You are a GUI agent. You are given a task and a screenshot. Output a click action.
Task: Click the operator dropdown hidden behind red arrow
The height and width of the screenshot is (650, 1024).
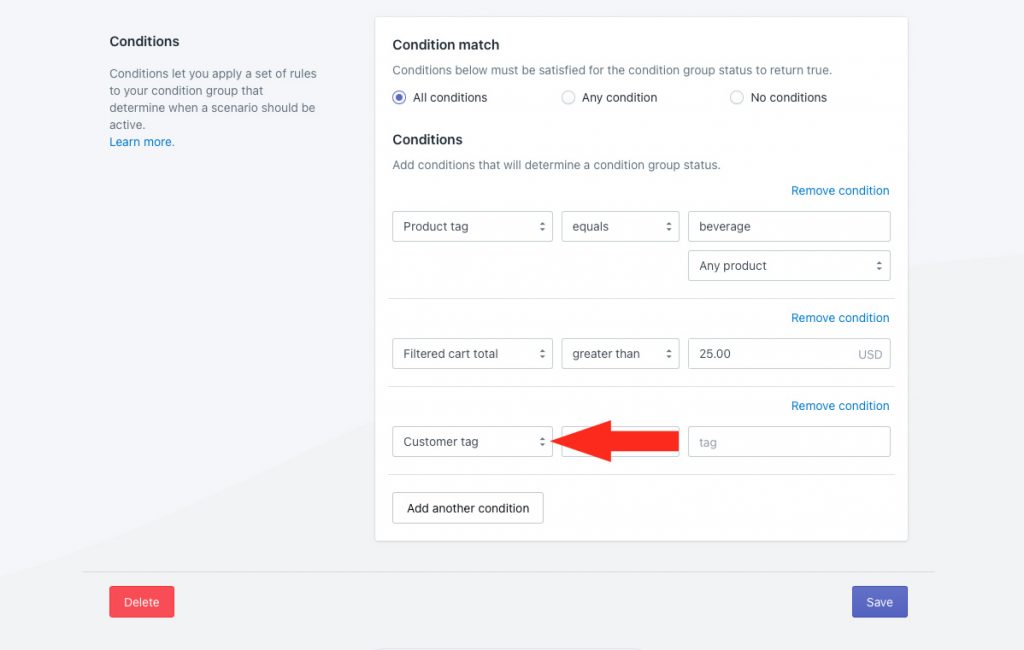(620, 442)
